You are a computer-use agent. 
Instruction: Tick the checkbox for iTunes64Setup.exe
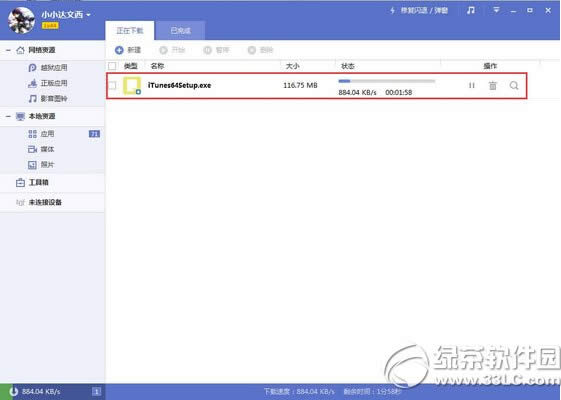112,86
